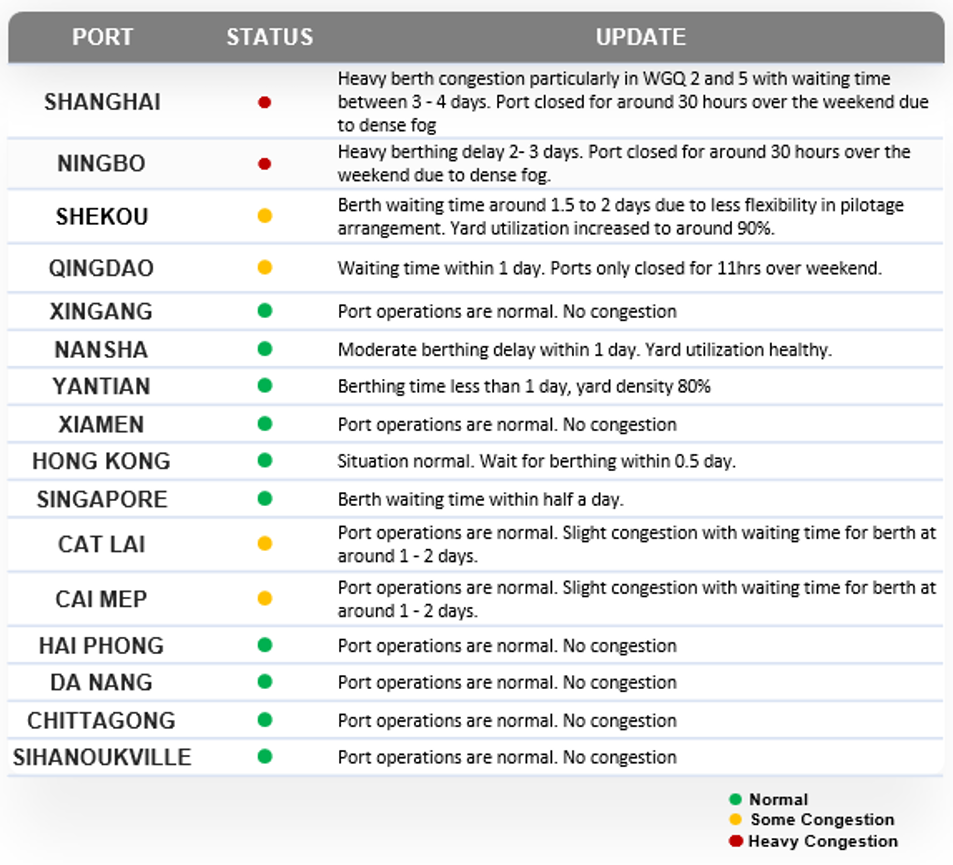Image resolution: width=953 pixels, height=865 pixels.
Task: Select the CHITTAGONG port name
Action: click(x=101, y=721)
